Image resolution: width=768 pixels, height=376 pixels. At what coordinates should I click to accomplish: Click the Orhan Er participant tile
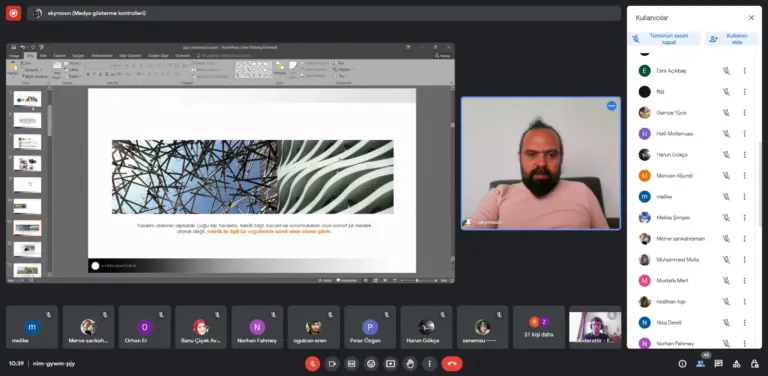(144, 327)
